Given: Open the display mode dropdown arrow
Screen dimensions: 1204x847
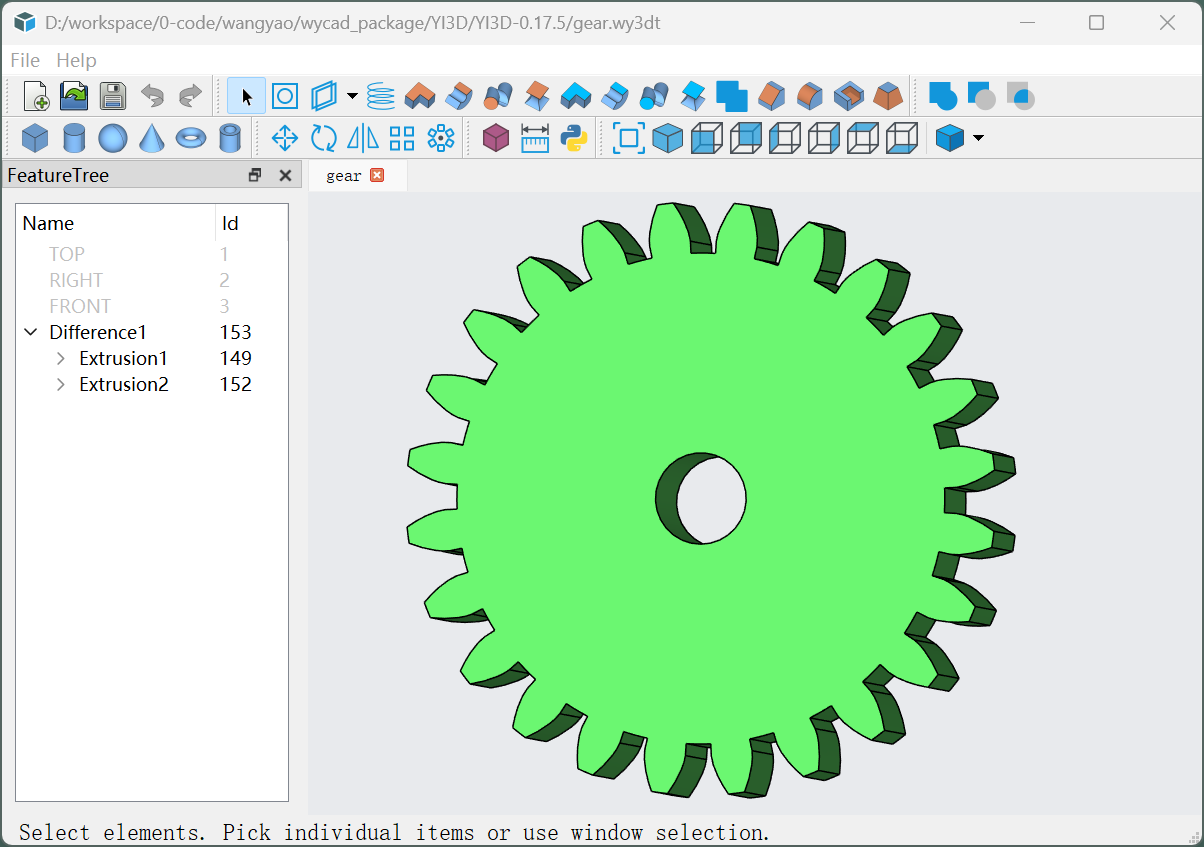Looking at the screenshot, I should 978,138.
